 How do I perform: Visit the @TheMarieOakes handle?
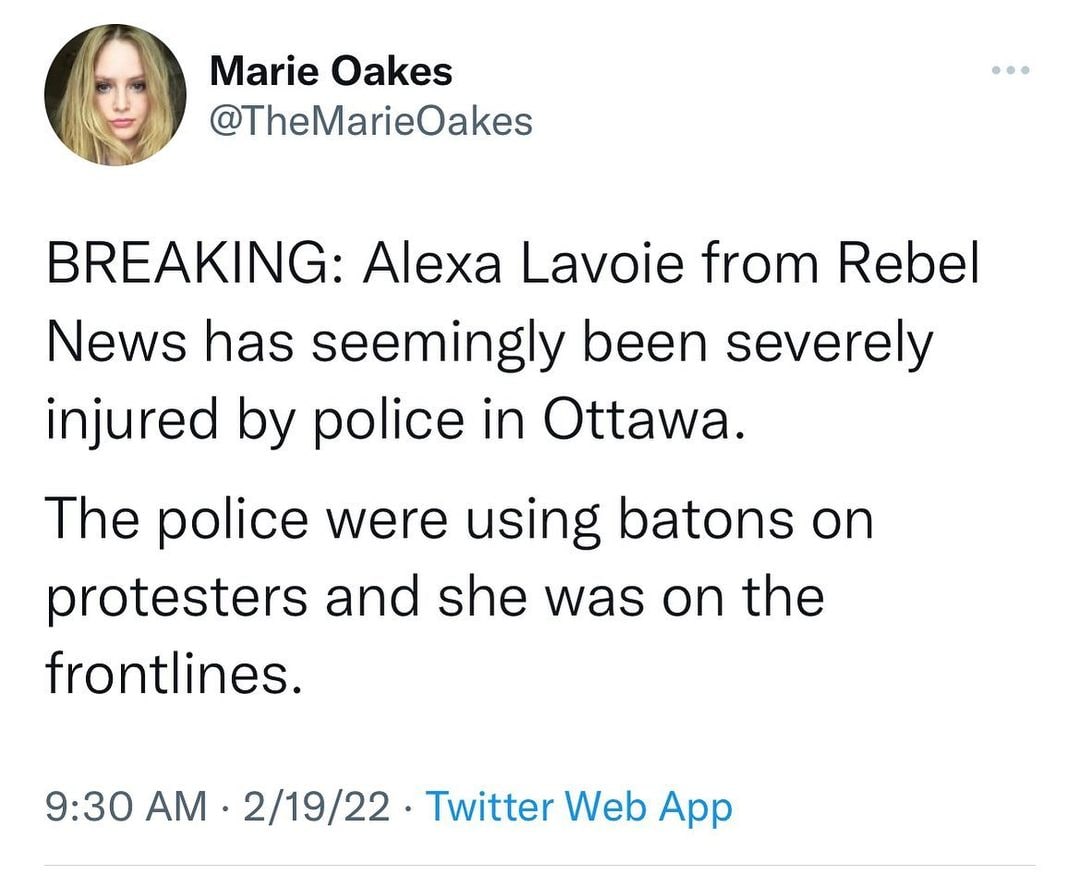tap(371, 121)
